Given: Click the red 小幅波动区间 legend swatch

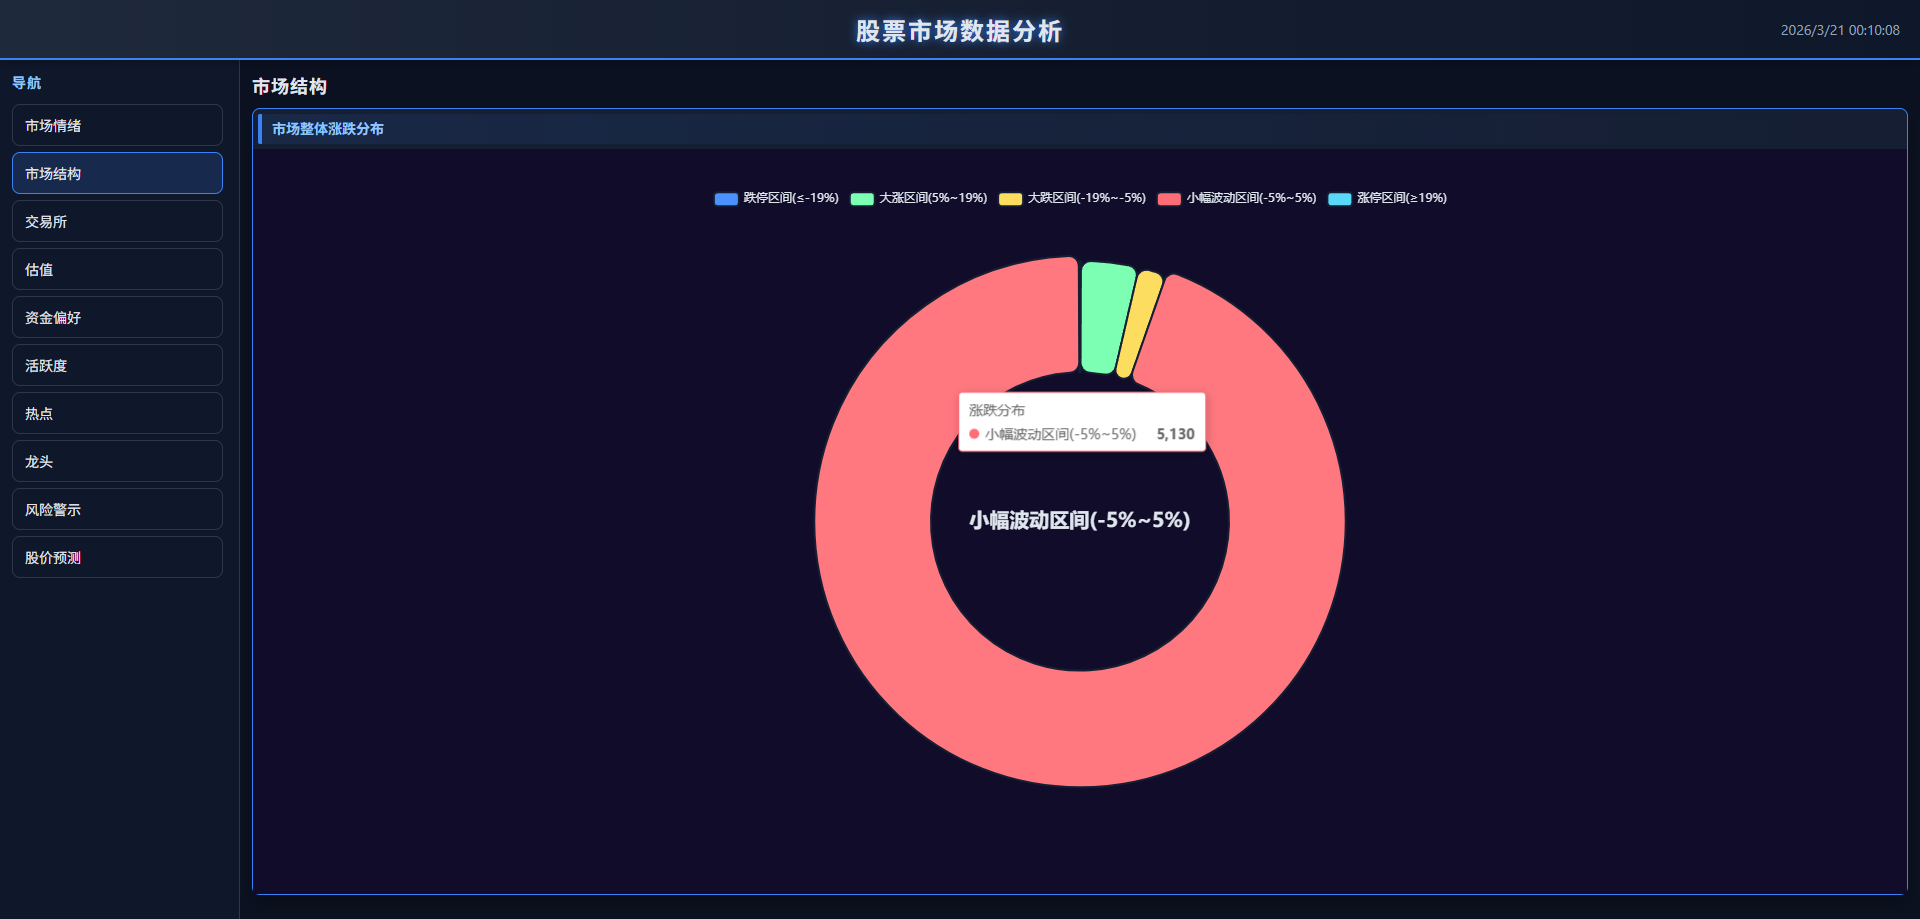Looking at the screenshot, I should tap(1169, 199).
